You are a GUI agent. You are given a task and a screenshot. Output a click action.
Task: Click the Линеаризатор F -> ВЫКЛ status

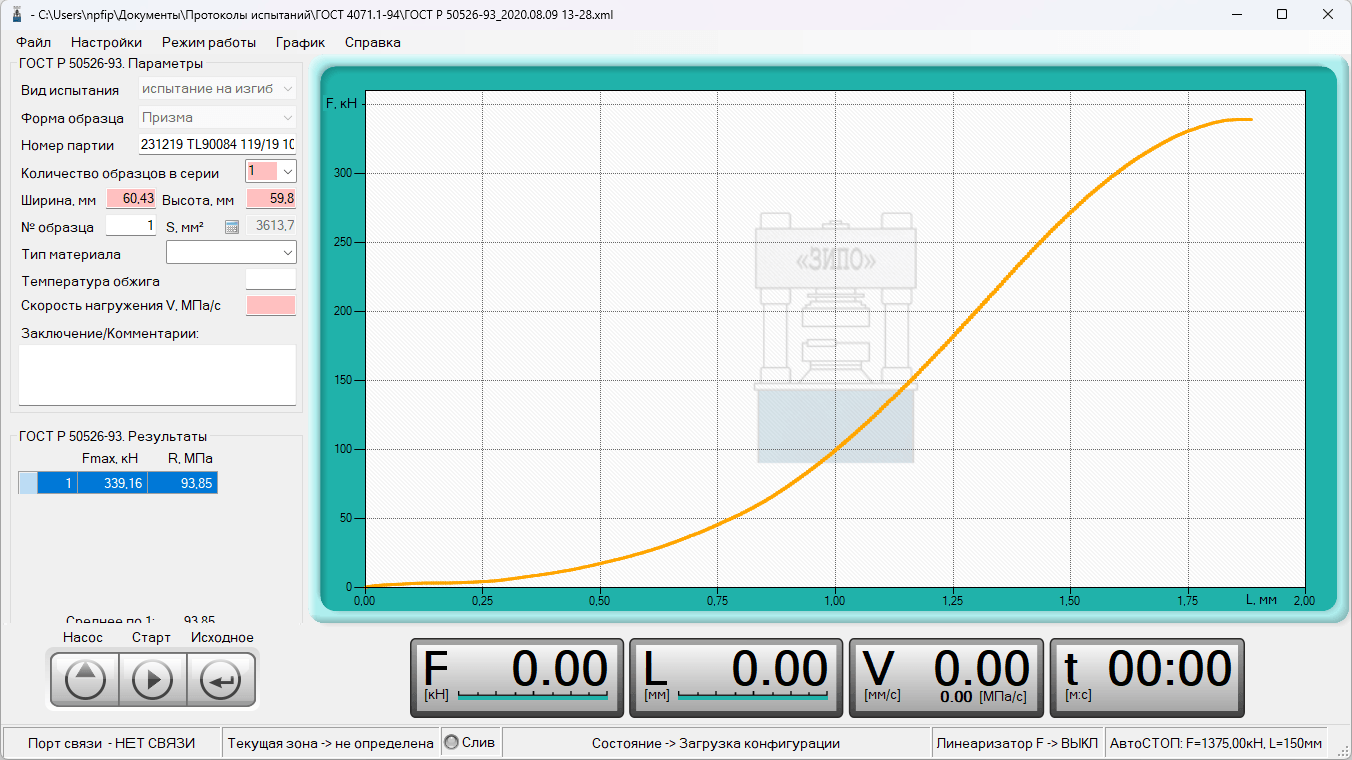tap(1018, 743)
